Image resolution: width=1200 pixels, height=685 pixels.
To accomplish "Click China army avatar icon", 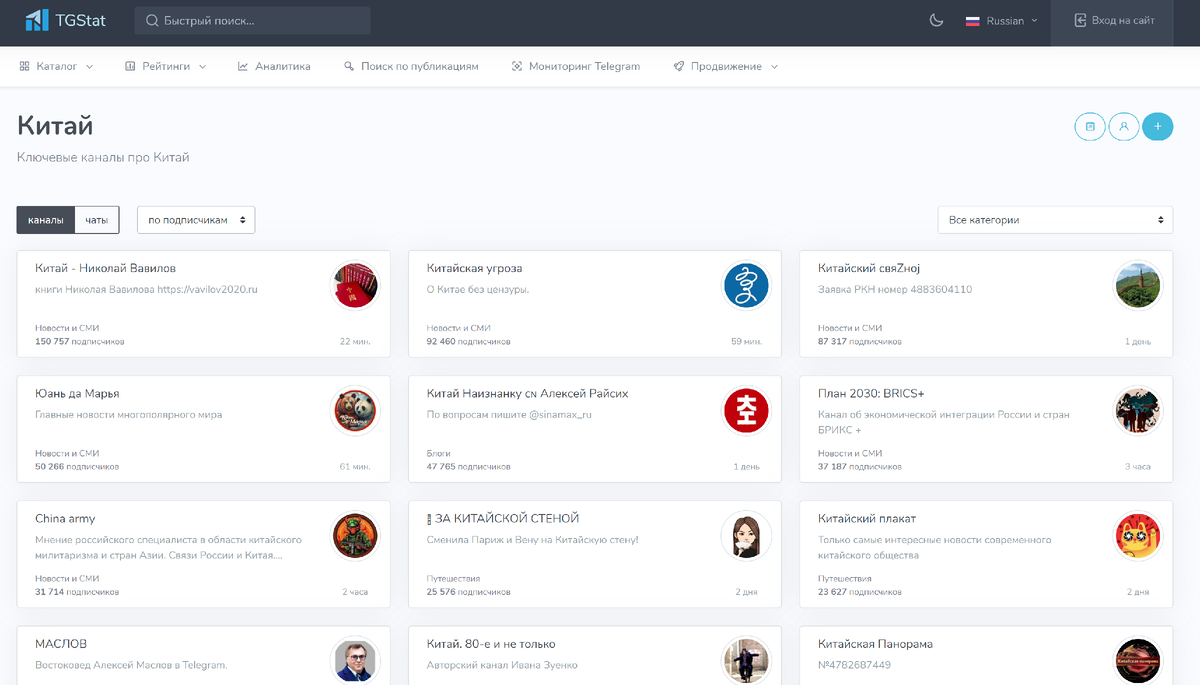I will [x=355, y=536].
